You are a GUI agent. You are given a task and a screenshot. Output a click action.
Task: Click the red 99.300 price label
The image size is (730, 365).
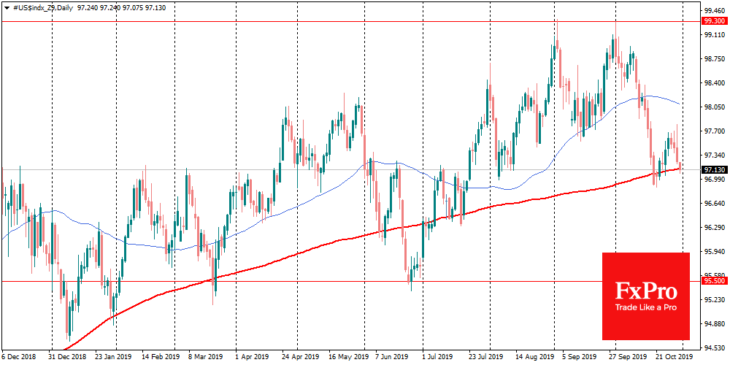714,21
